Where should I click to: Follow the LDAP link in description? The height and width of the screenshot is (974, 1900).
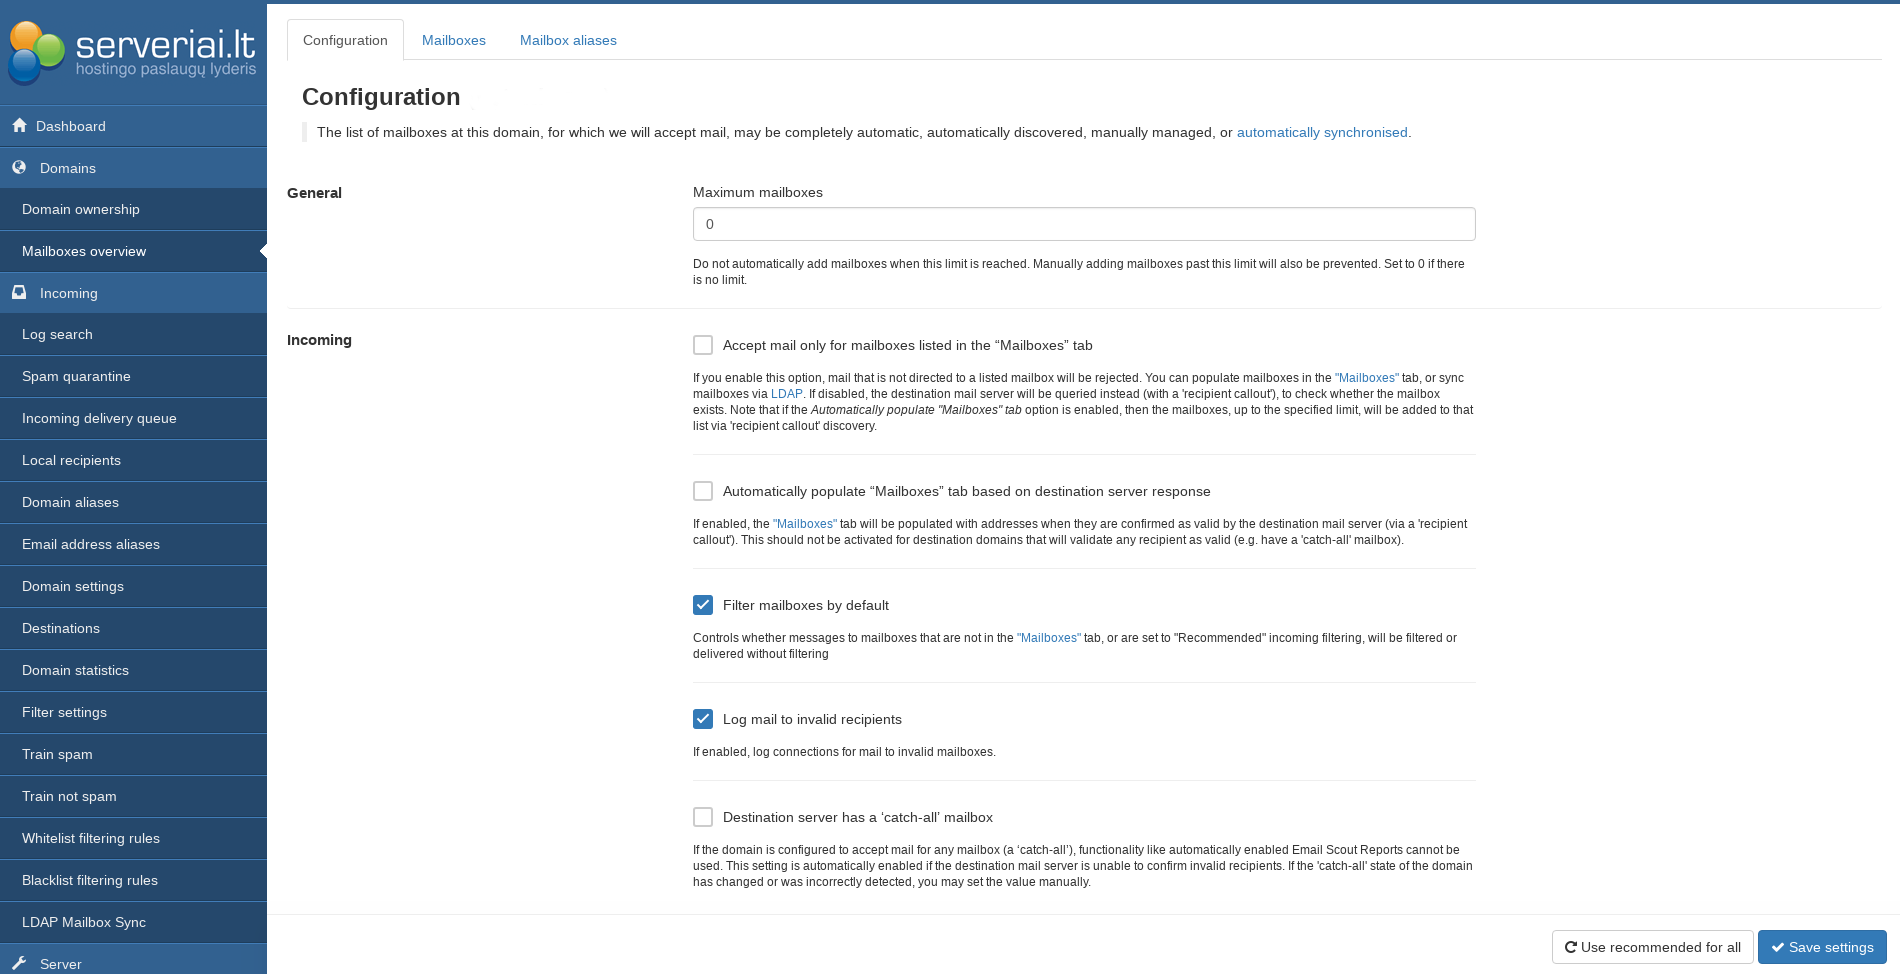click(x=786, y=394)
